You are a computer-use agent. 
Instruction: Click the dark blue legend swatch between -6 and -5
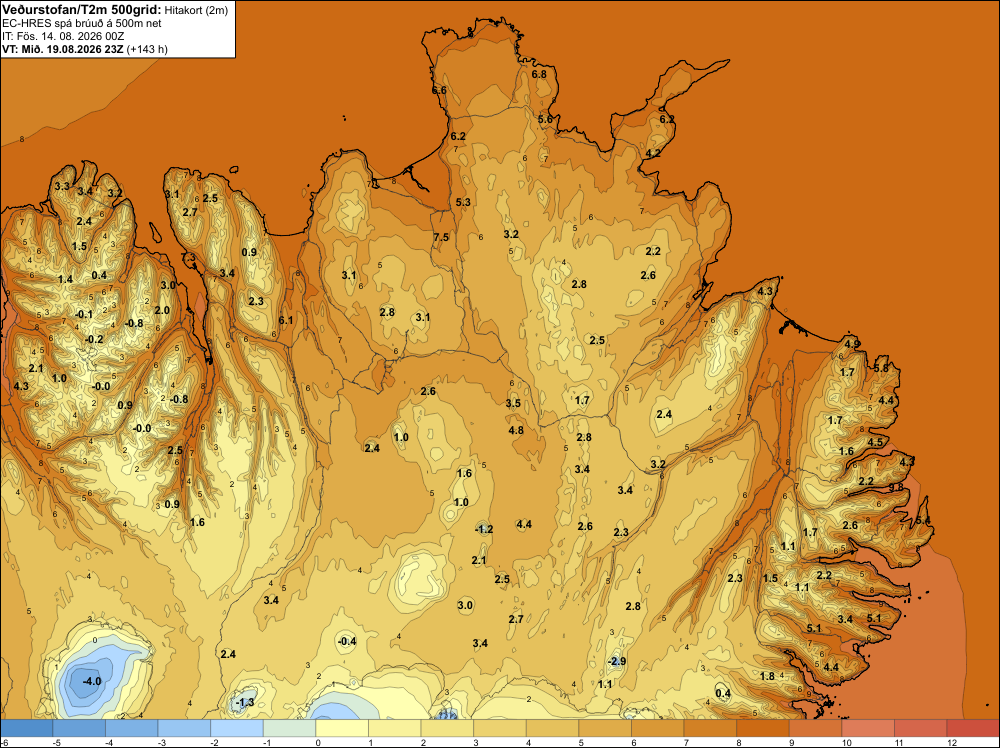pos(27,728)
